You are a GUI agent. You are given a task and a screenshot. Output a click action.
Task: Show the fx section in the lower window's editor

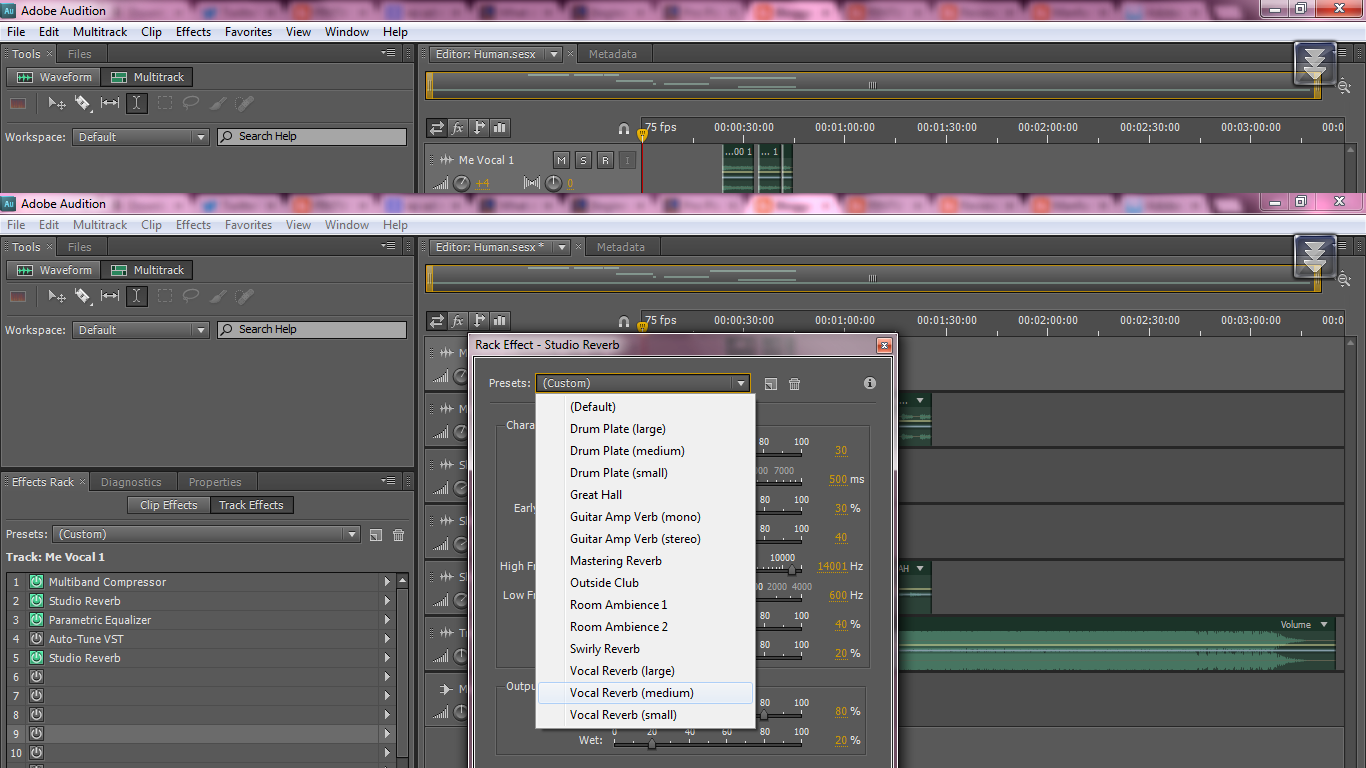(458, 321)
